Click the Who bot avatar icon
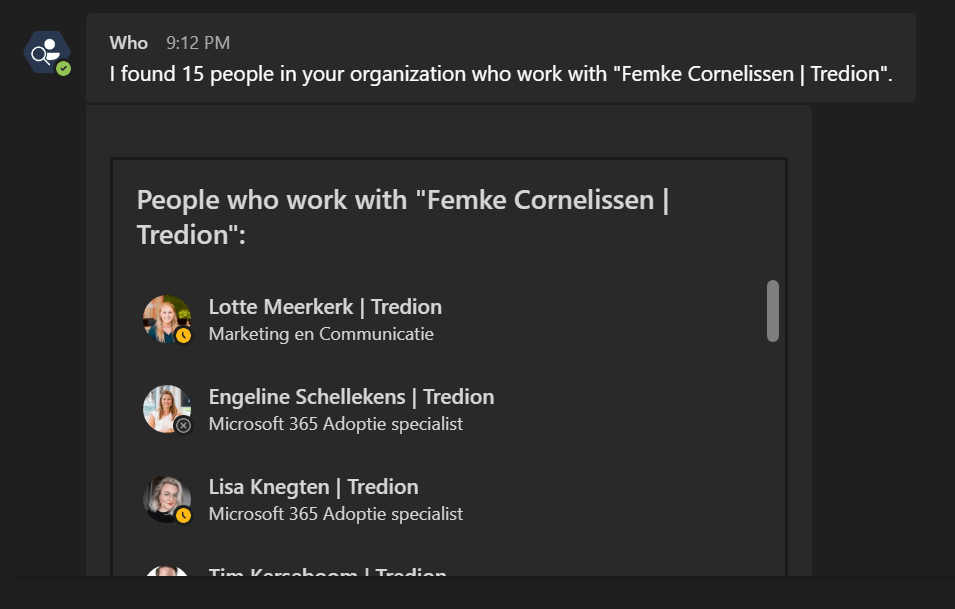This screenshot has height=609, width=955. 46,53
